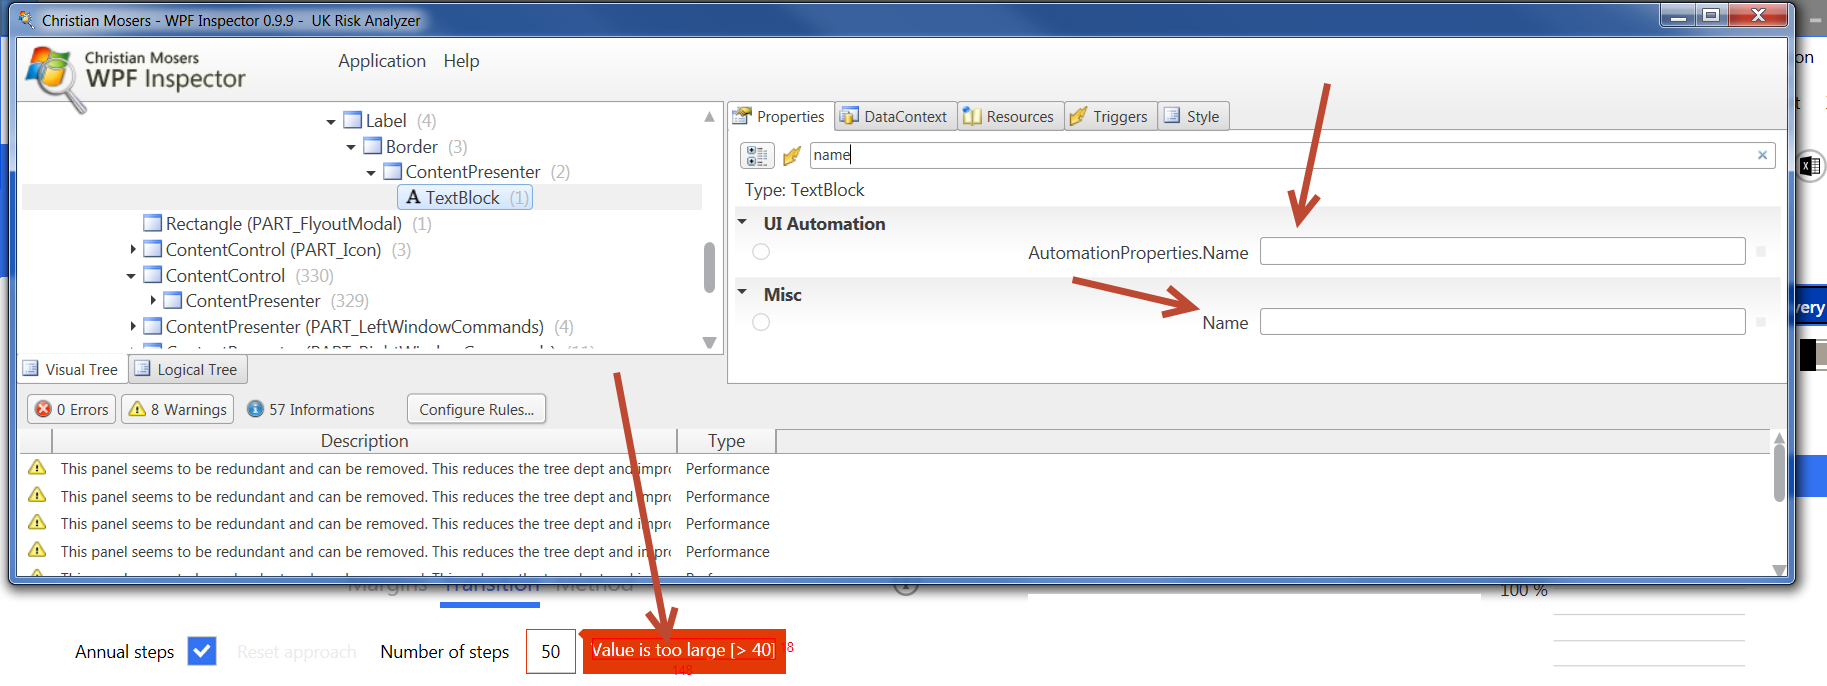Screen dimensions: 1827x686
Task: Click the Warnings filter triangle icon
Action: coord(138,409)
